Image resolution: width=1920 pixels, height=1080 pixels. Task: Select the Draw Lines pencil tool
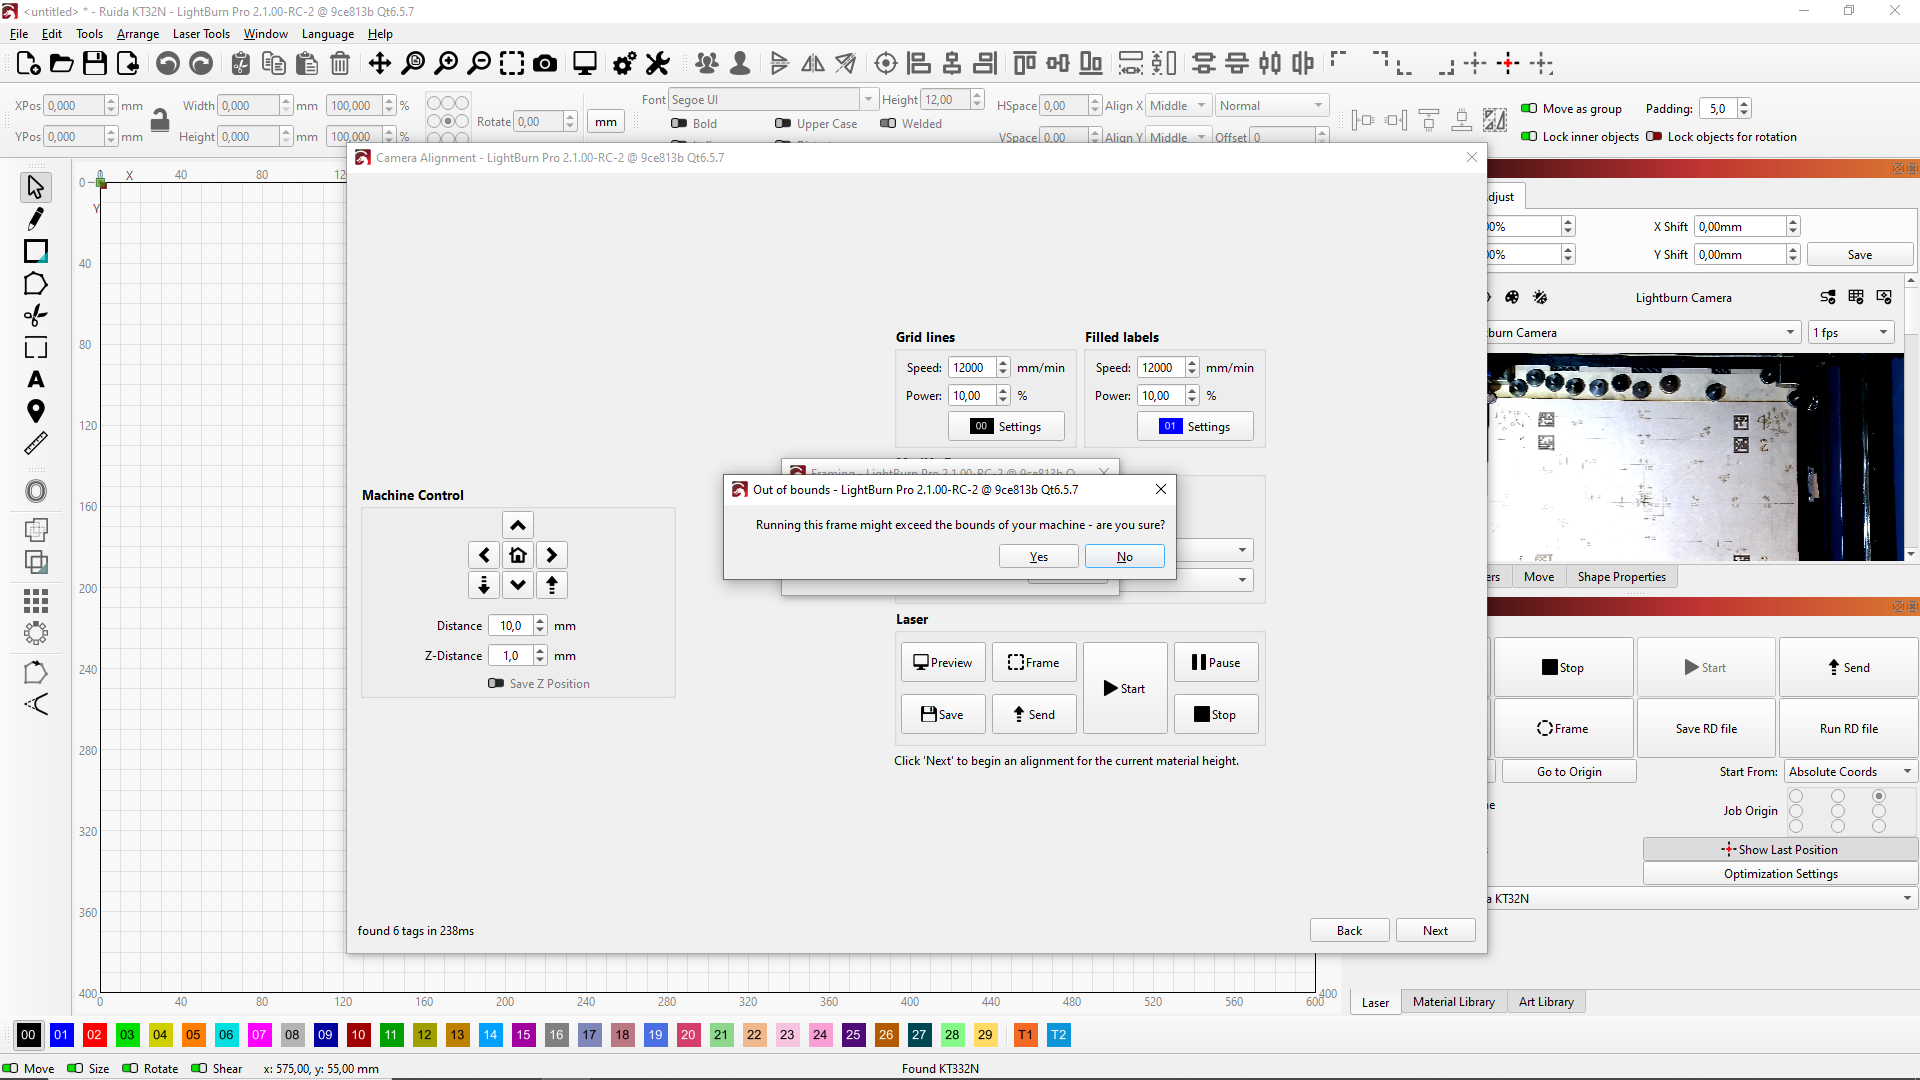point(36,219)
